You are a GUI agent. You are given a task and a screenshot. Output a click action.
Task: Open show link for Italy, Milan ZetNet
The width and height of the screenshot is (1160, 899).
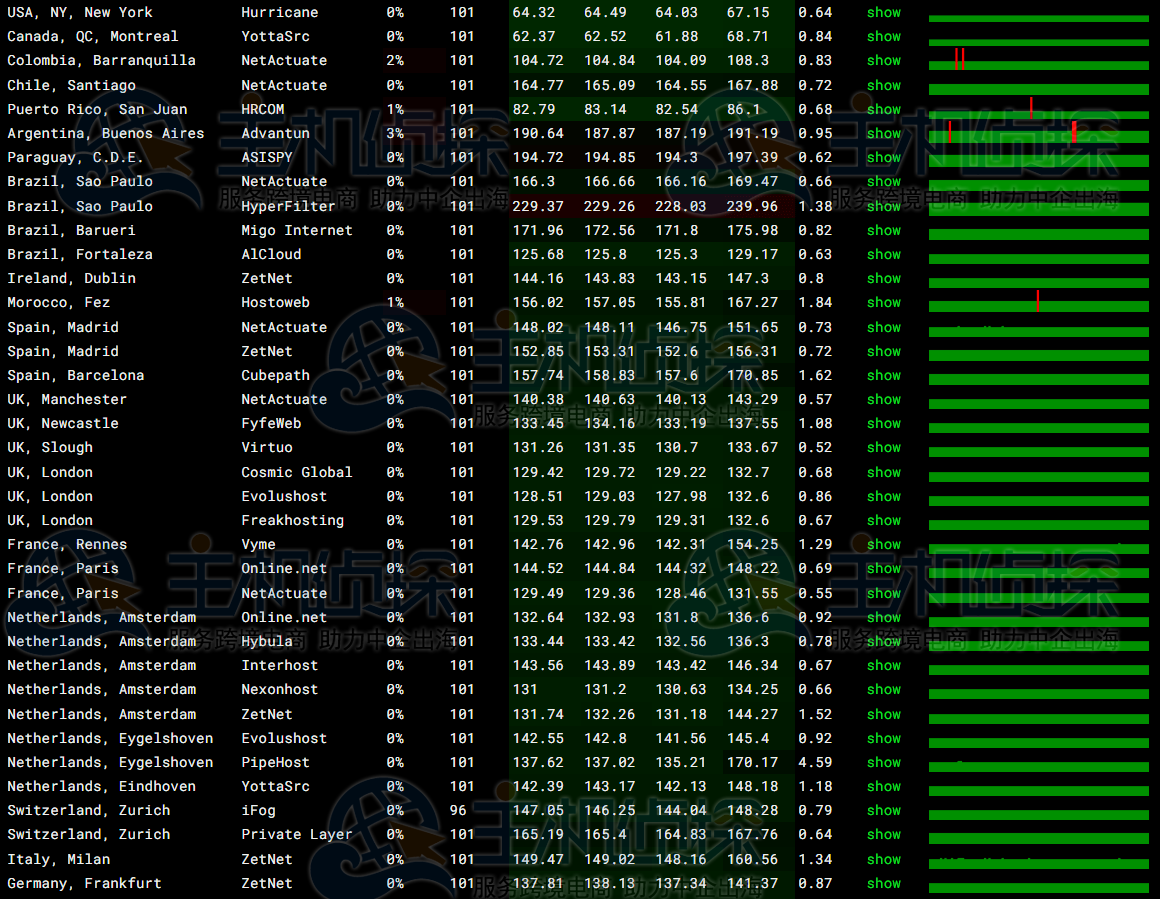(883, 859)
